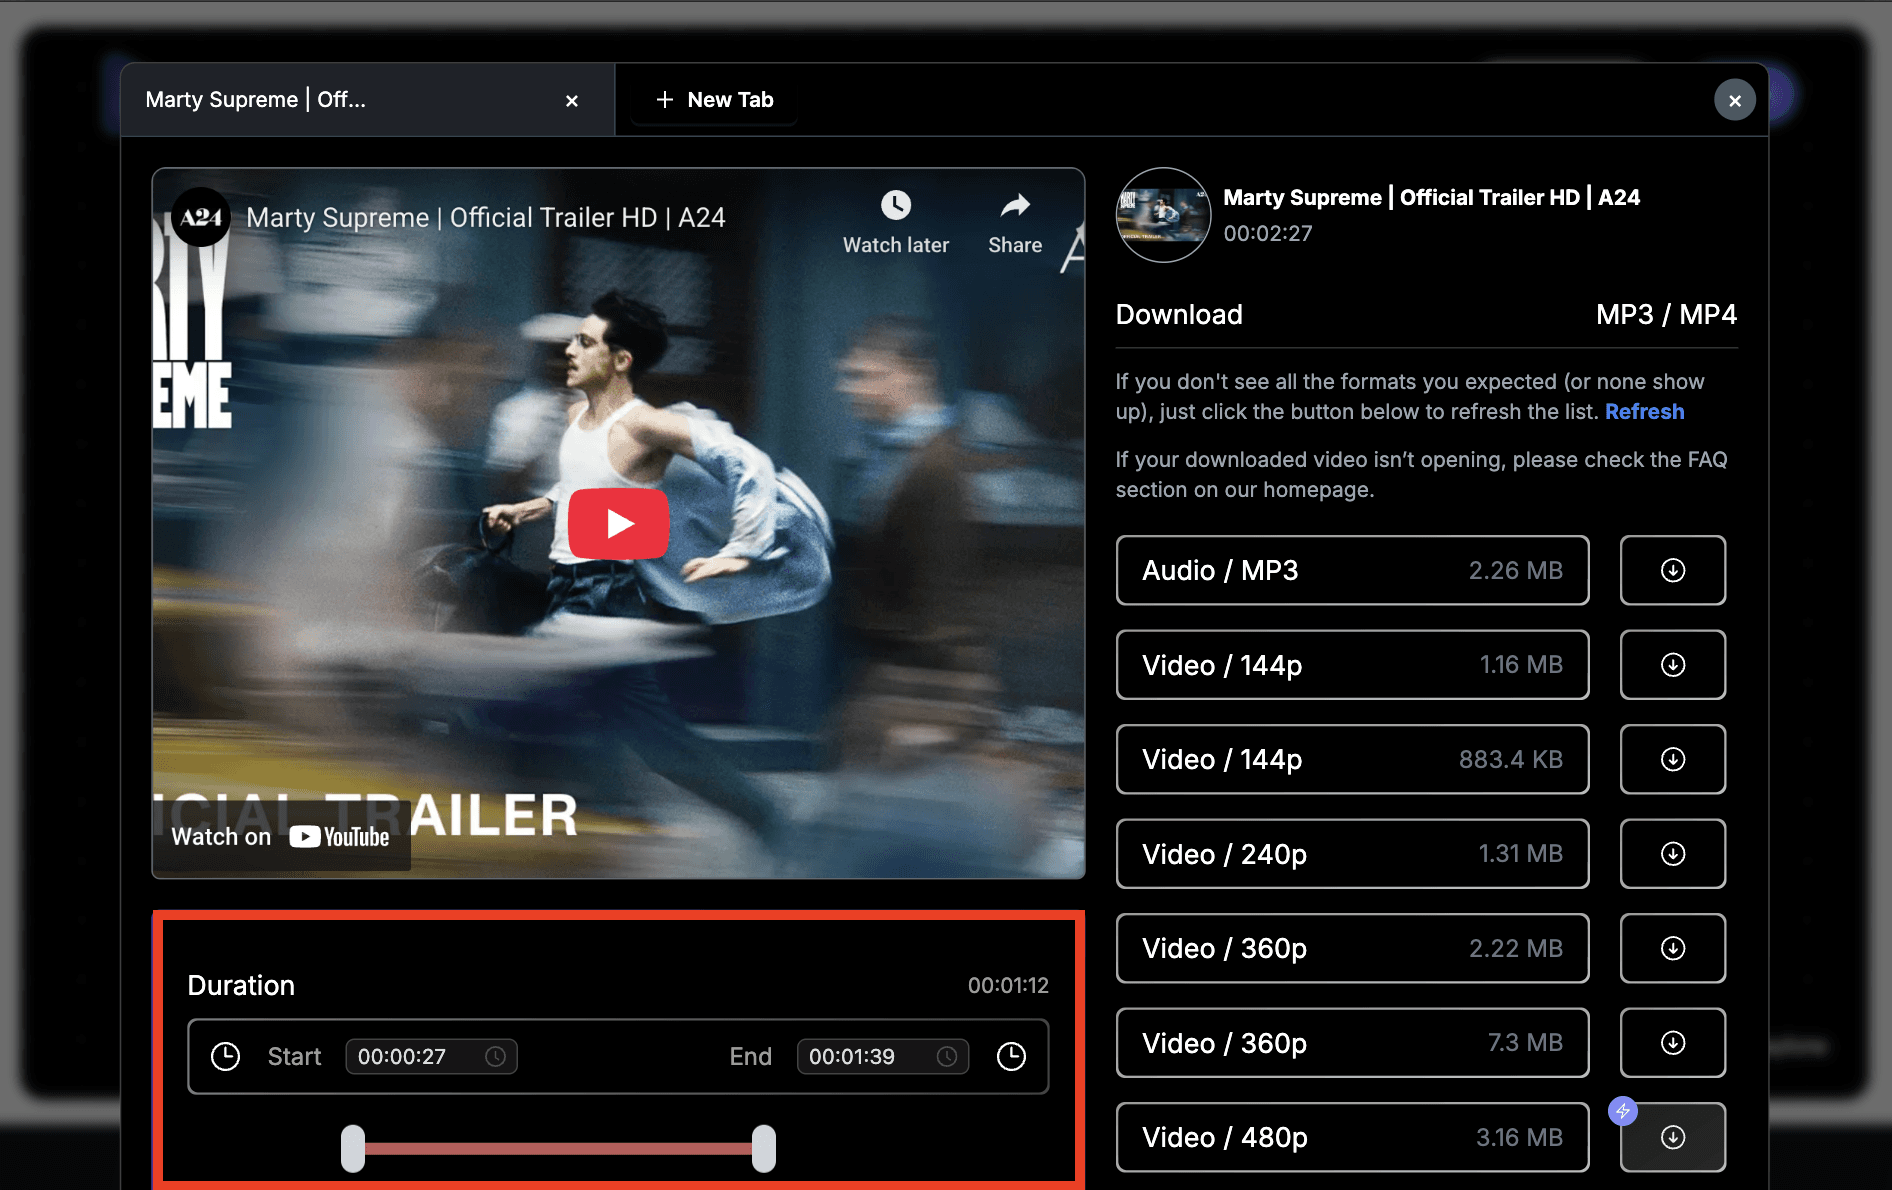Download the Video / 360p 2.22 MB file

[1672, 948]
